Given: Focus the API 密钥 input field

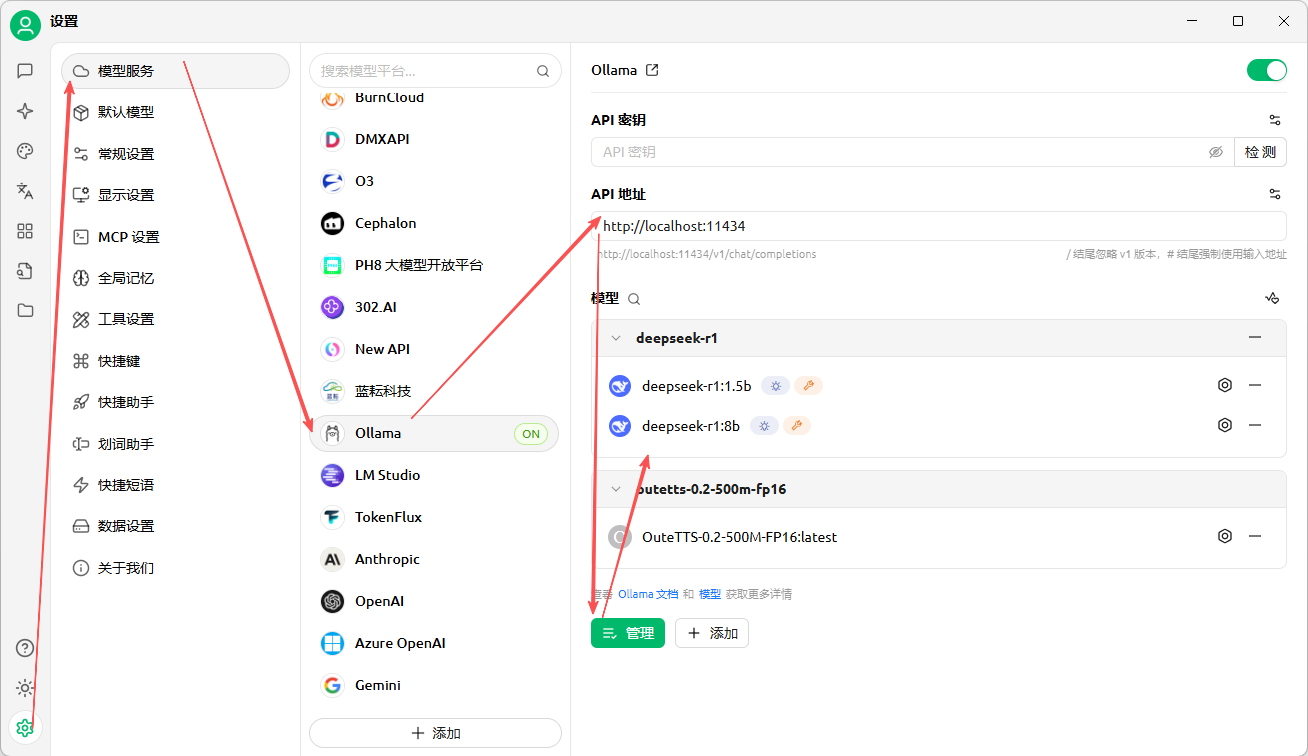Looking at the screenshot, I should point(912,152).
